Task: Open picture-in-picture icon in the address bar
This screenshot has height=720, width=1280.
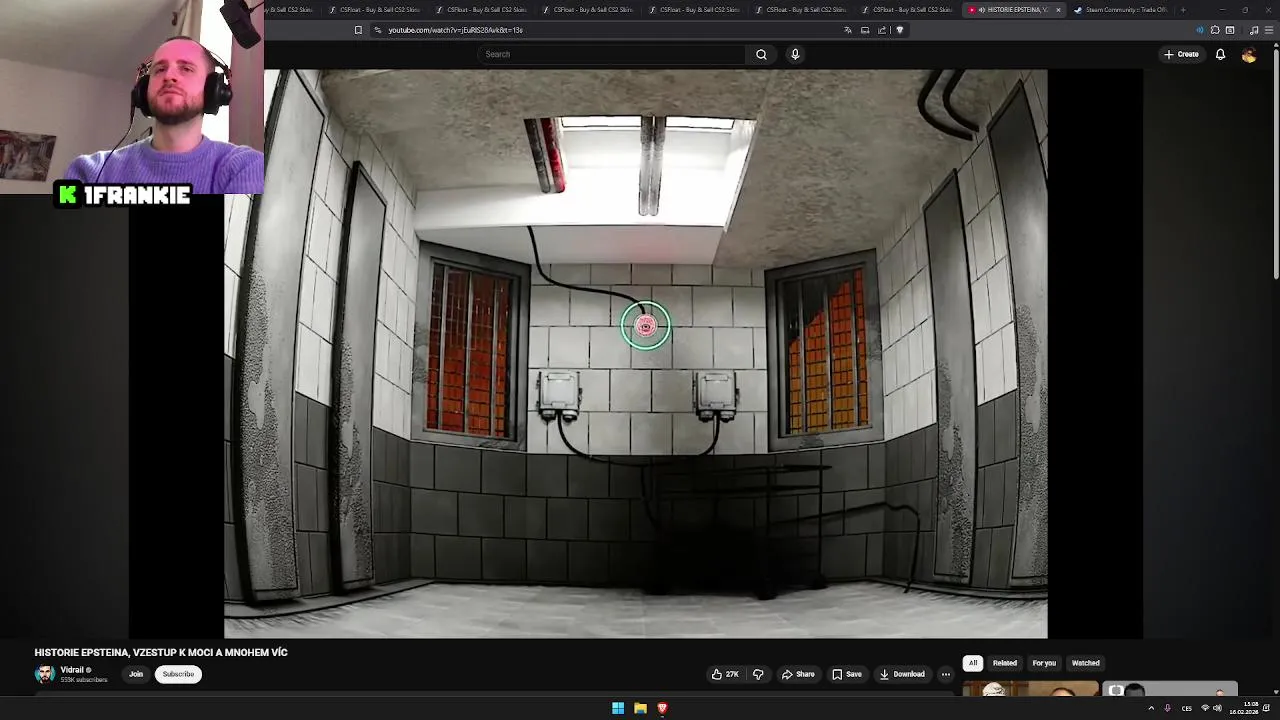Action: (865, 30)
